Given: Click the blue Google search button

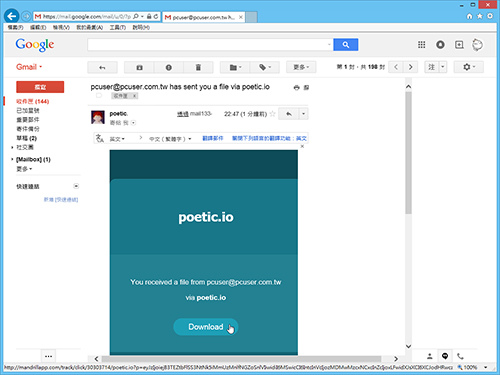Looking at the screenshot, I should click(x=346, y=44).
